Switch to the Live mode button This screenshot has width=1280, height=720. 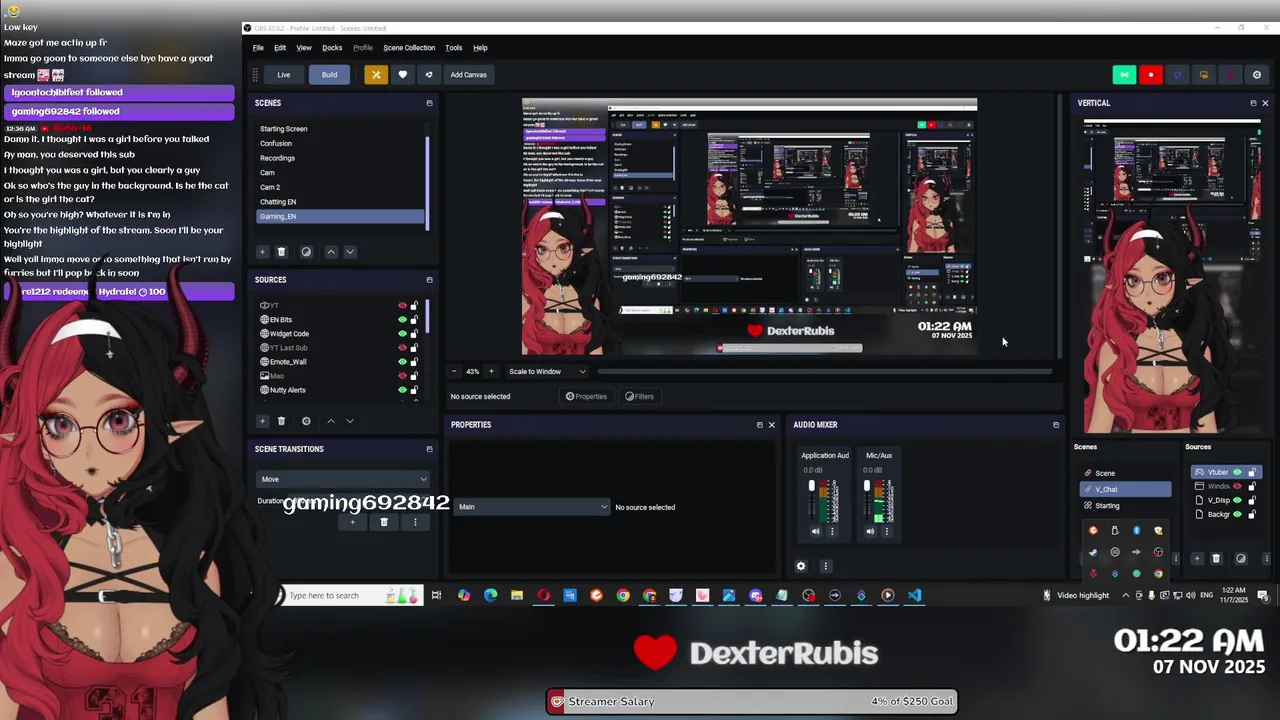pos(284,74)
